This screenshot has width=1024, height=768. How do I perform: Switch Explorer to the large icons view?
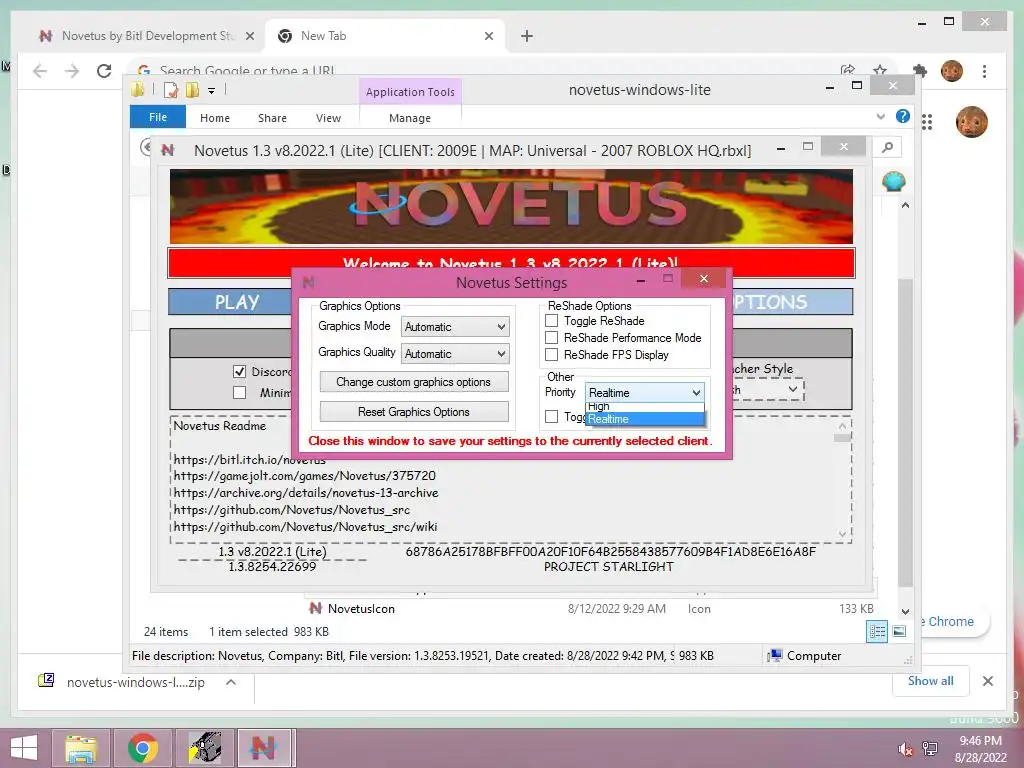(x=899, y=631)
